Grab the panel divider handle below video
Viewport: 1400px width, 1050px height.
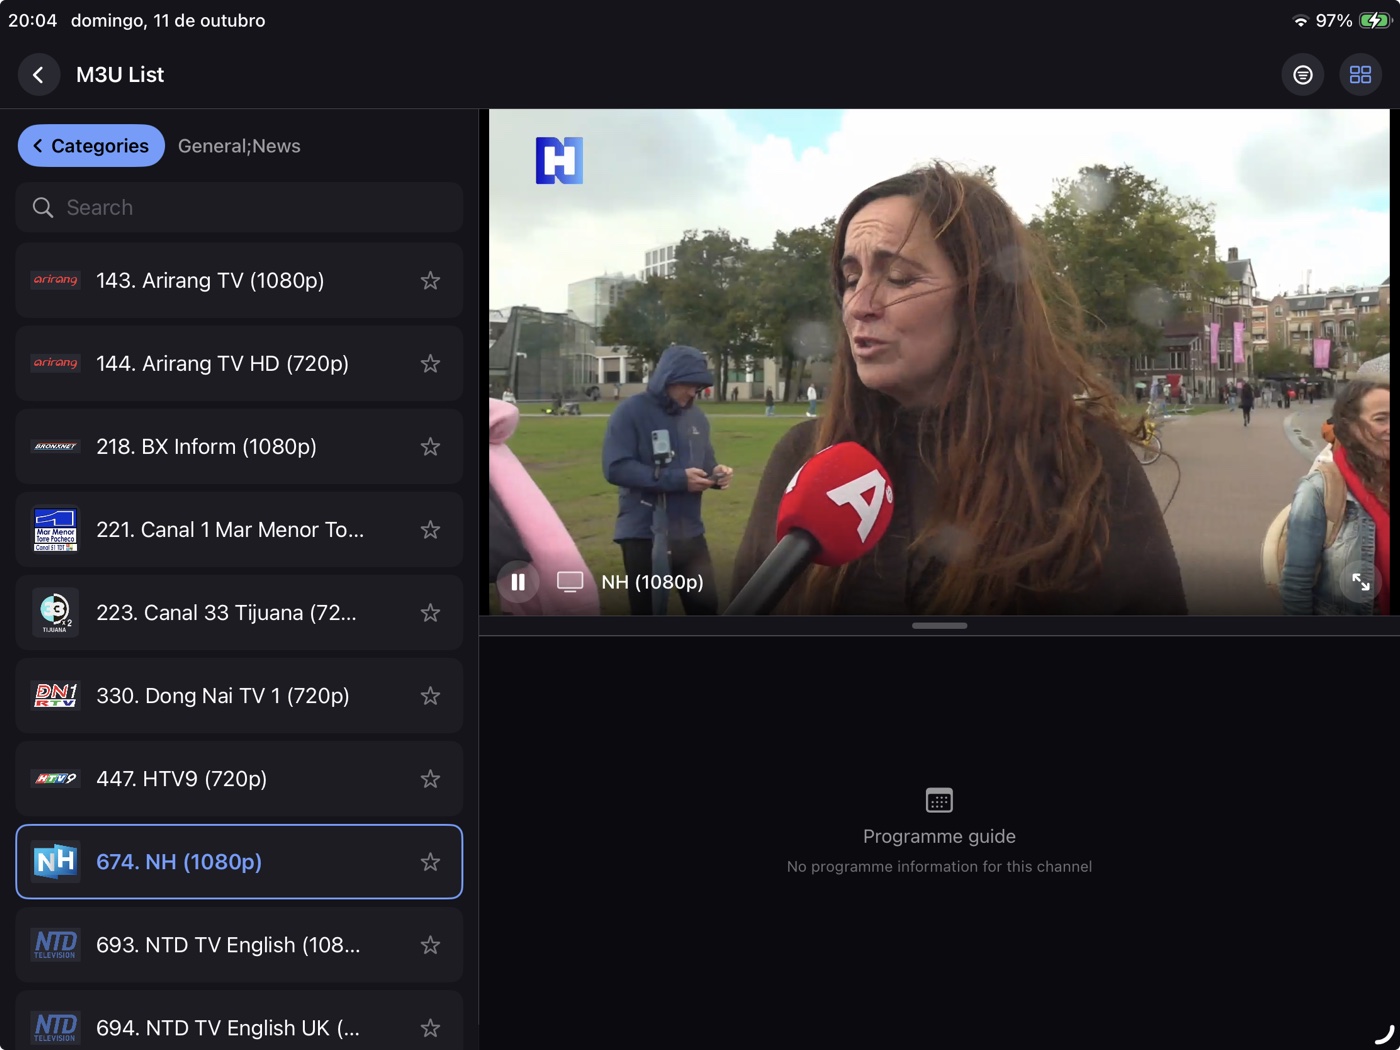point(939,626)
